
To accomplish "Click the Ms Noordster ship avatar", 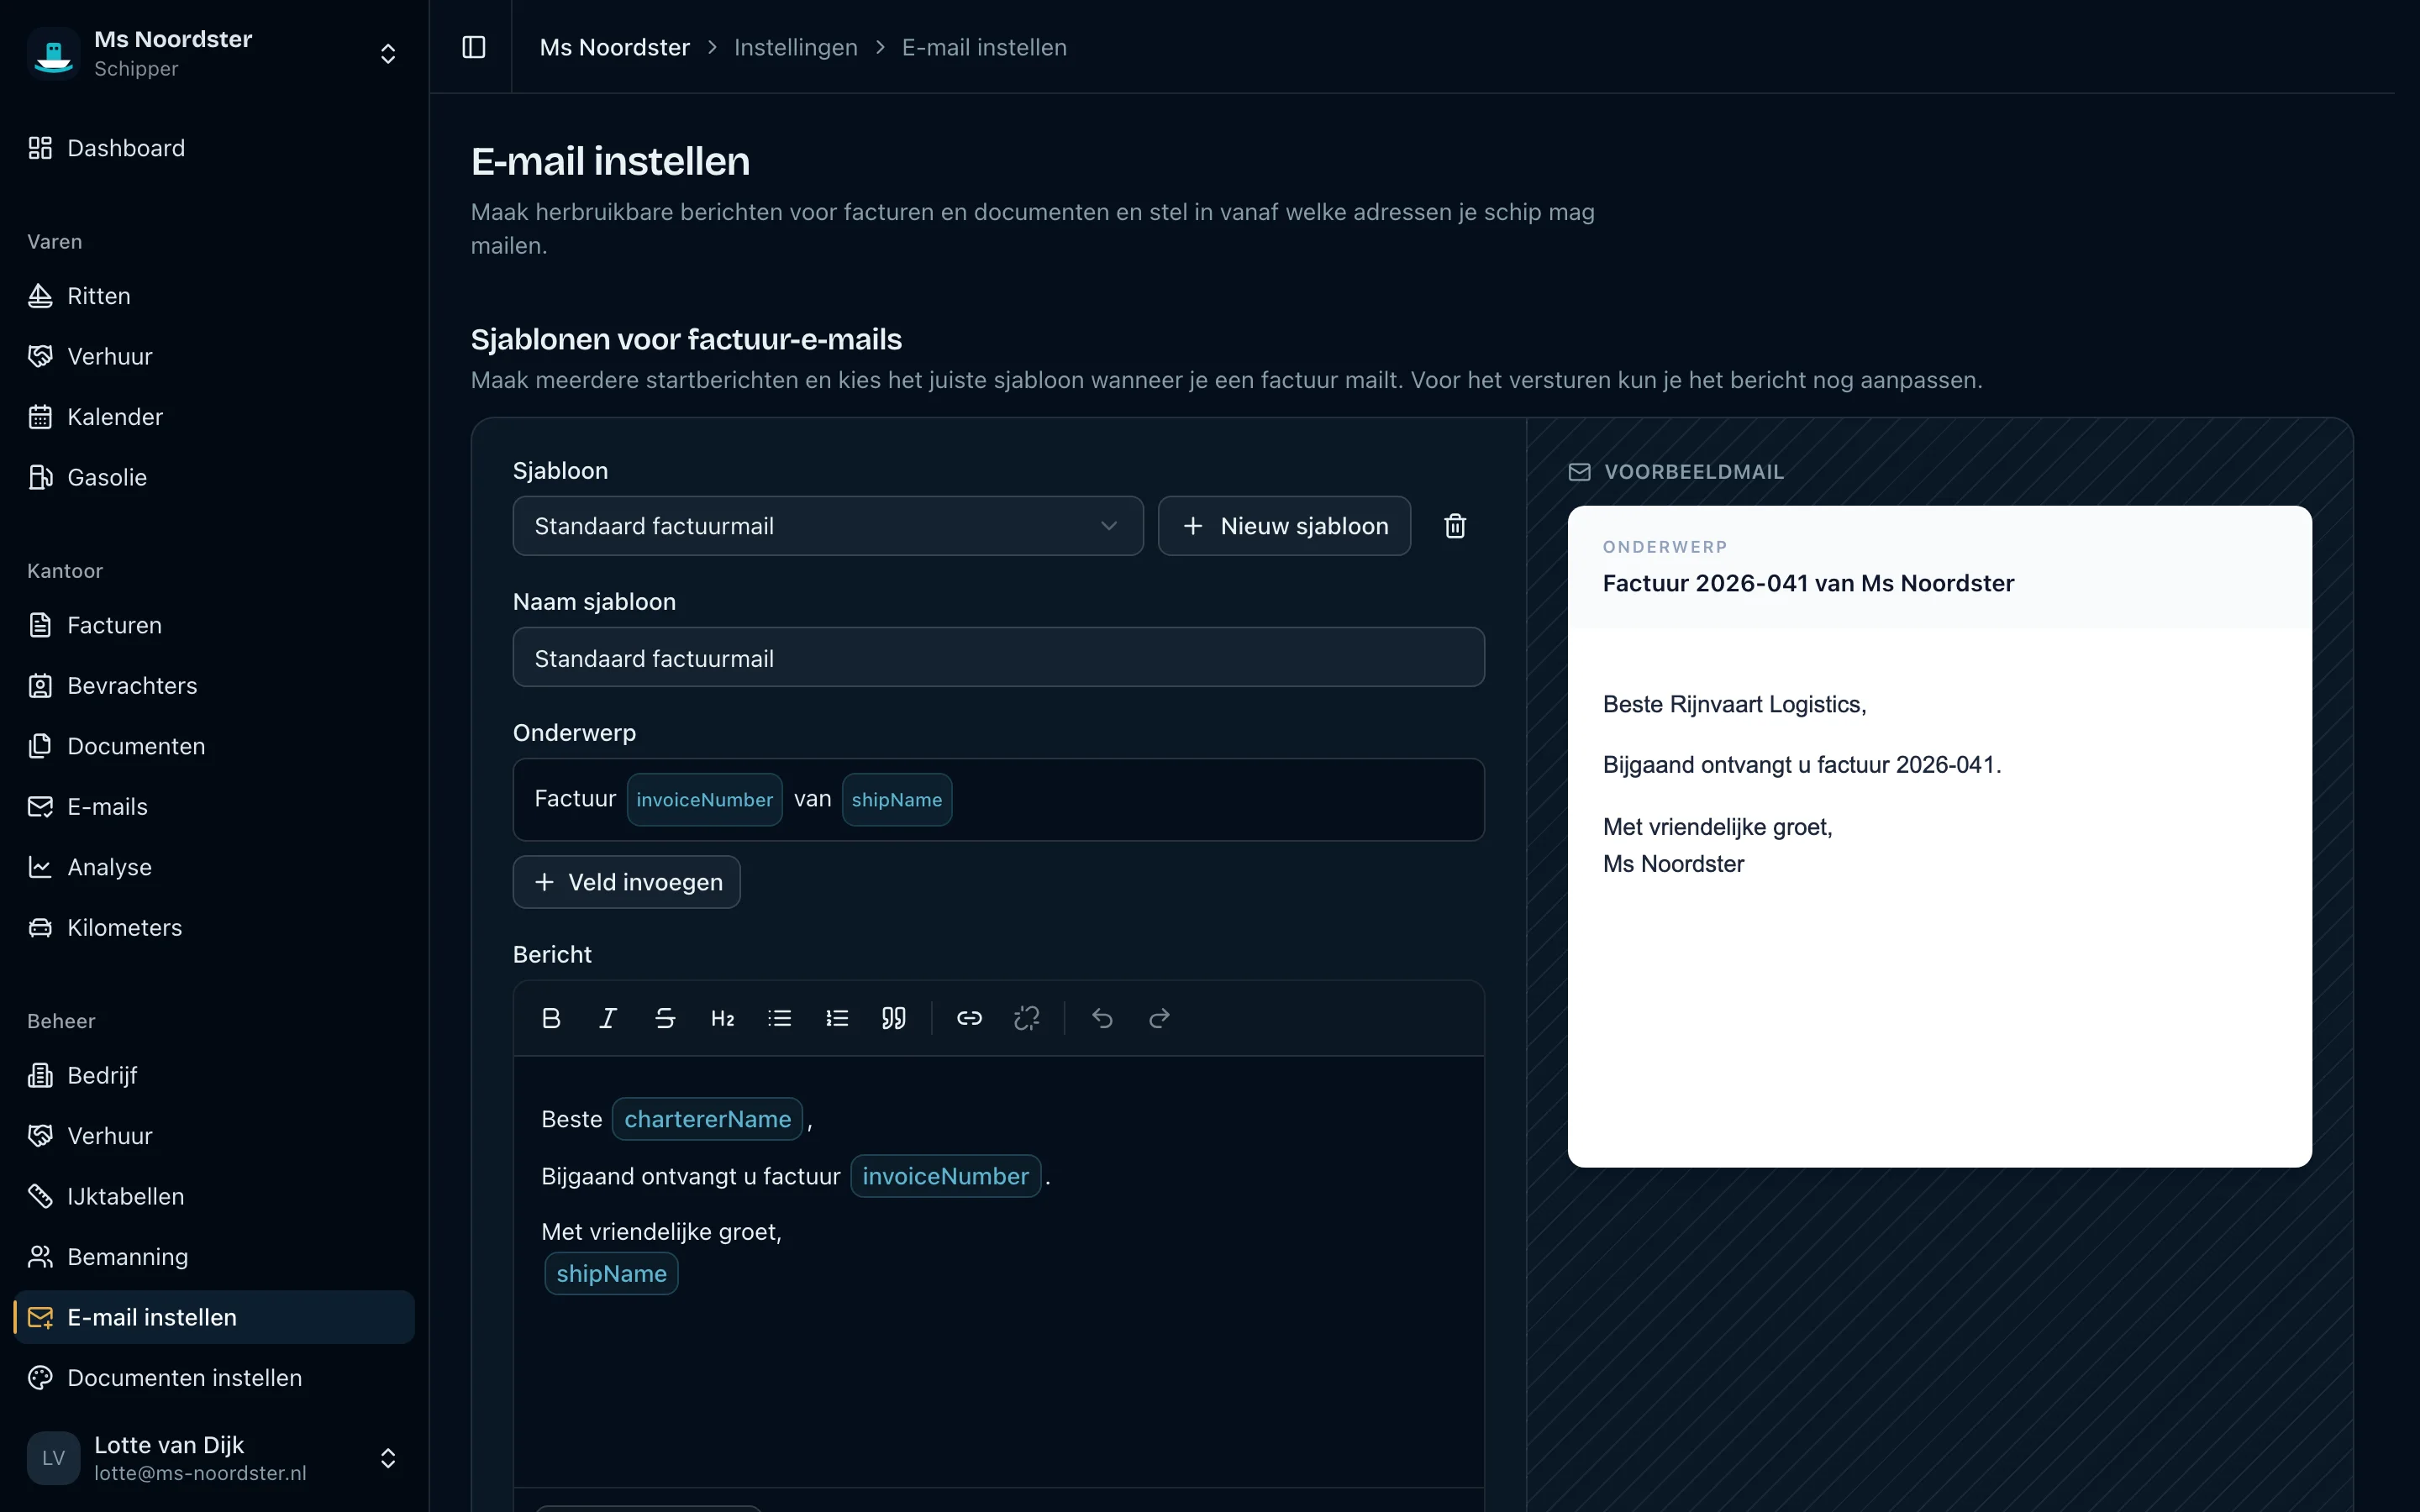I will coord(54,53).
